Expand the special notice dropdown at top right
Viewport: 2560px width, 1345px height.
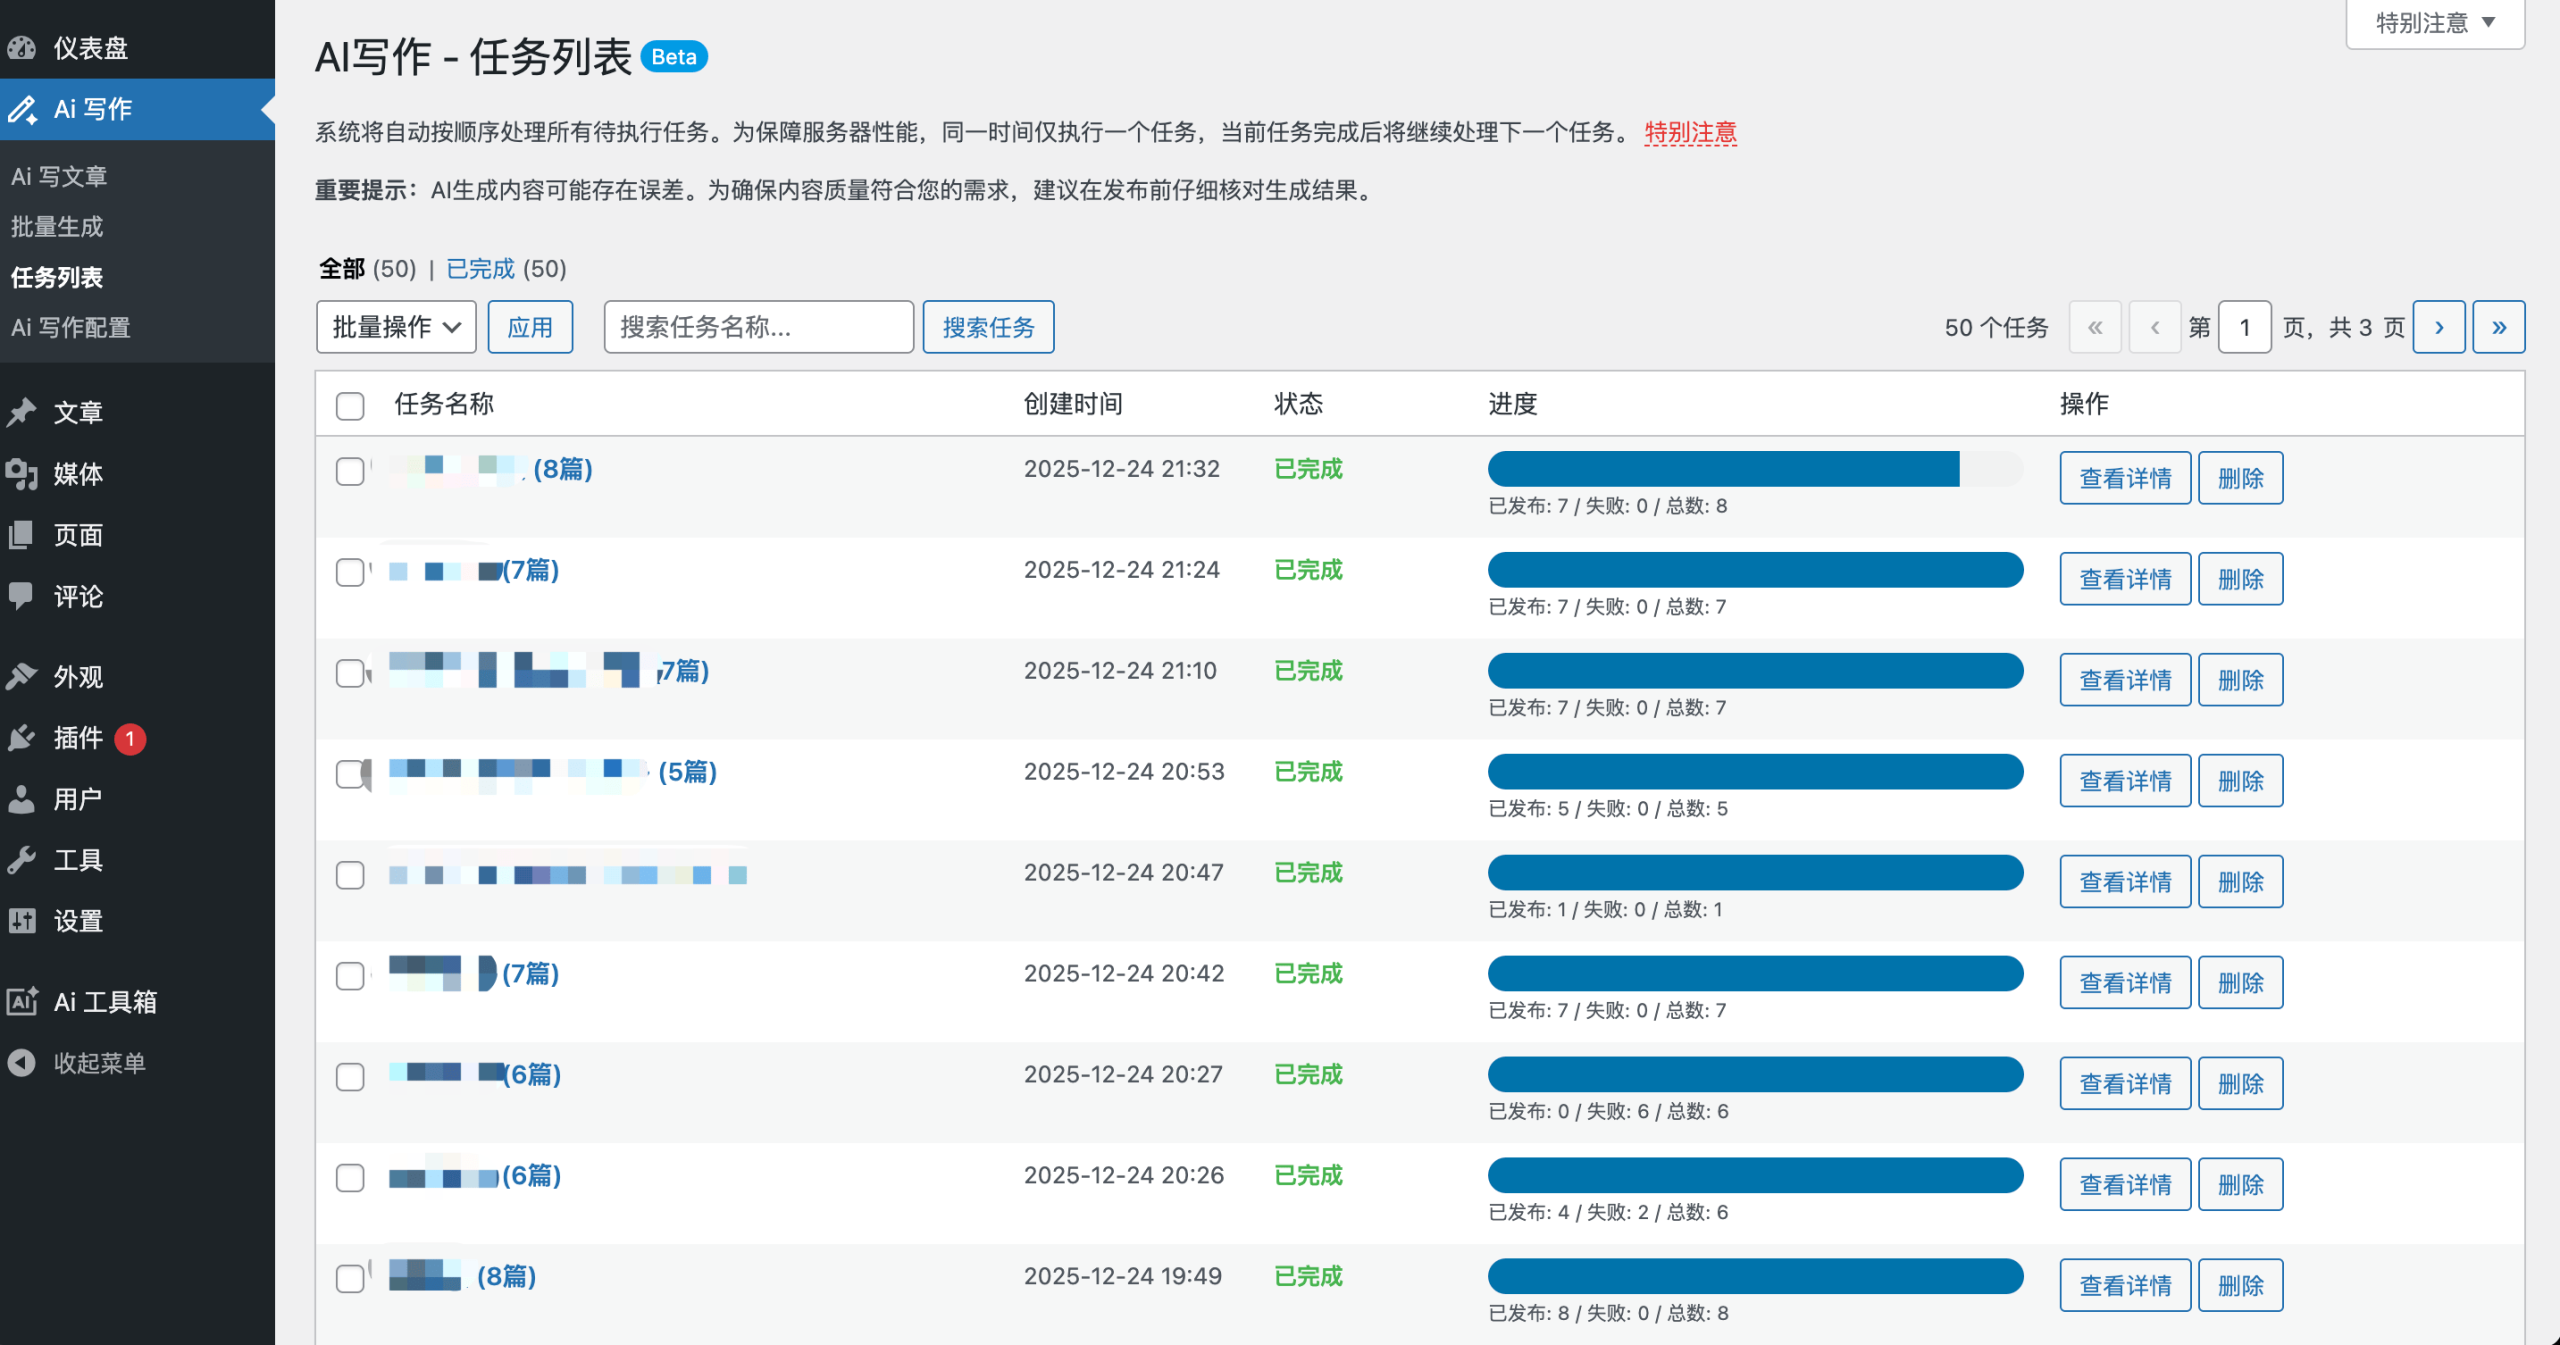(x=2434, y=23)
